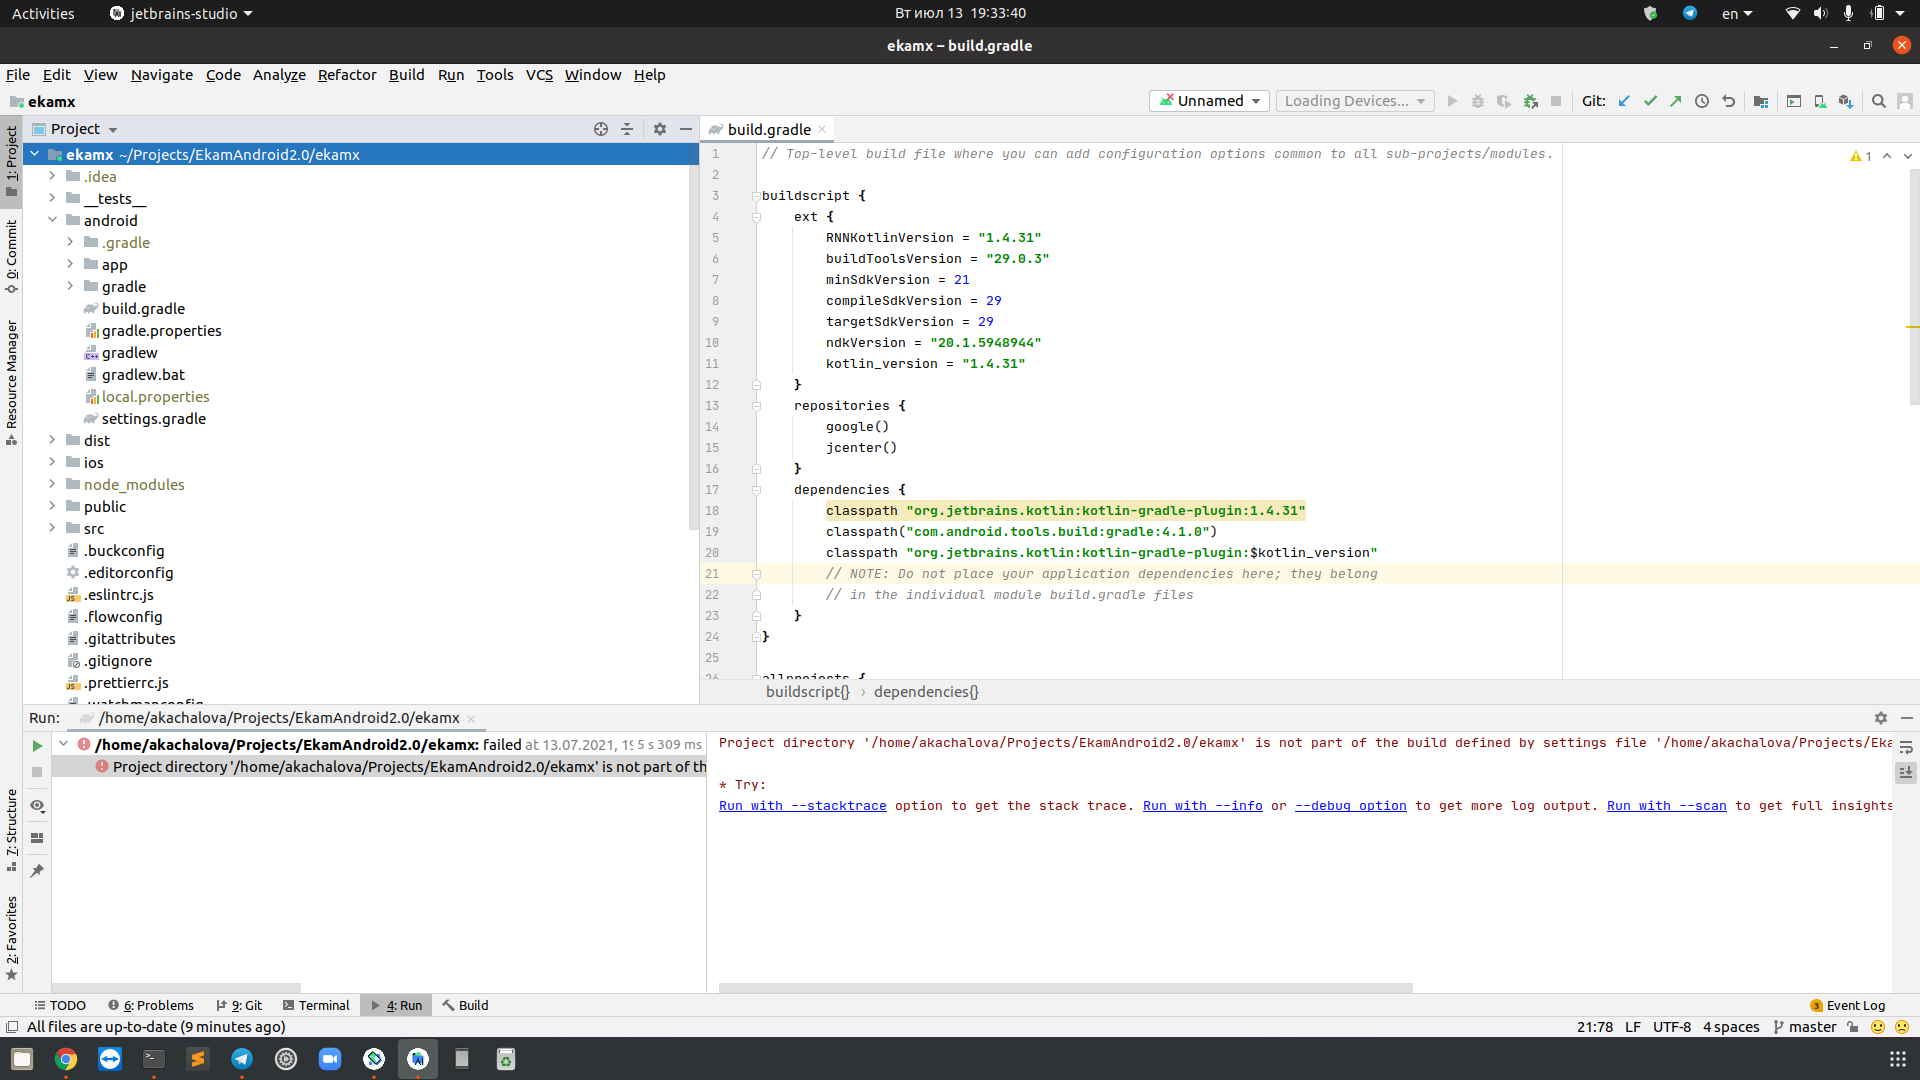The height and width of the screenshot is (1080, 1920).
Task: Click the green Rerun icon in Run panel
Action: (37, 746)
